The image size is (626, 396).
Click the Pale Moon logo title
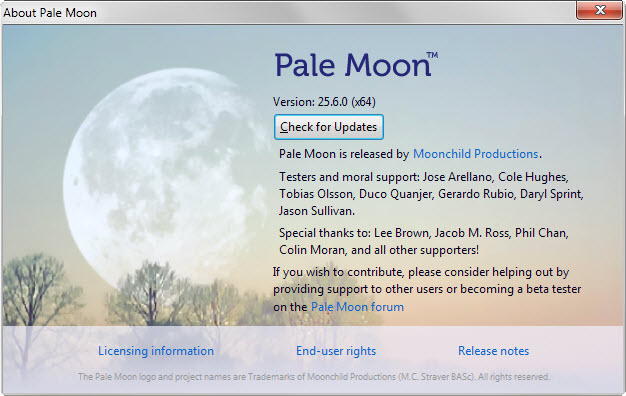click(356, 64)
